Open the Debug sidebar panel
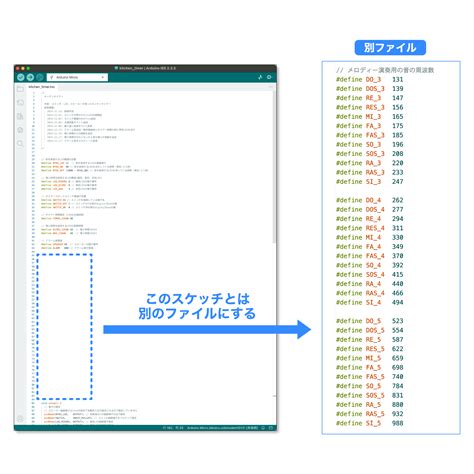 [20, 130]
